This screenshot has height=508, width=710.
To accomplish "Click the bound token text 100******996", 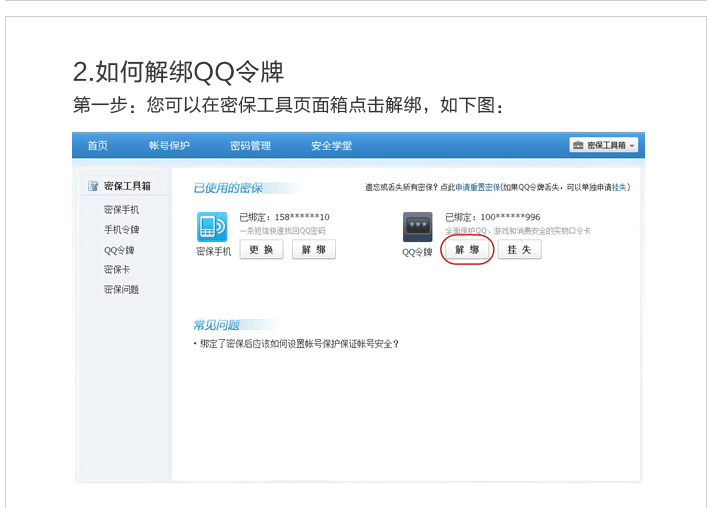I will (x=510, y=217).
